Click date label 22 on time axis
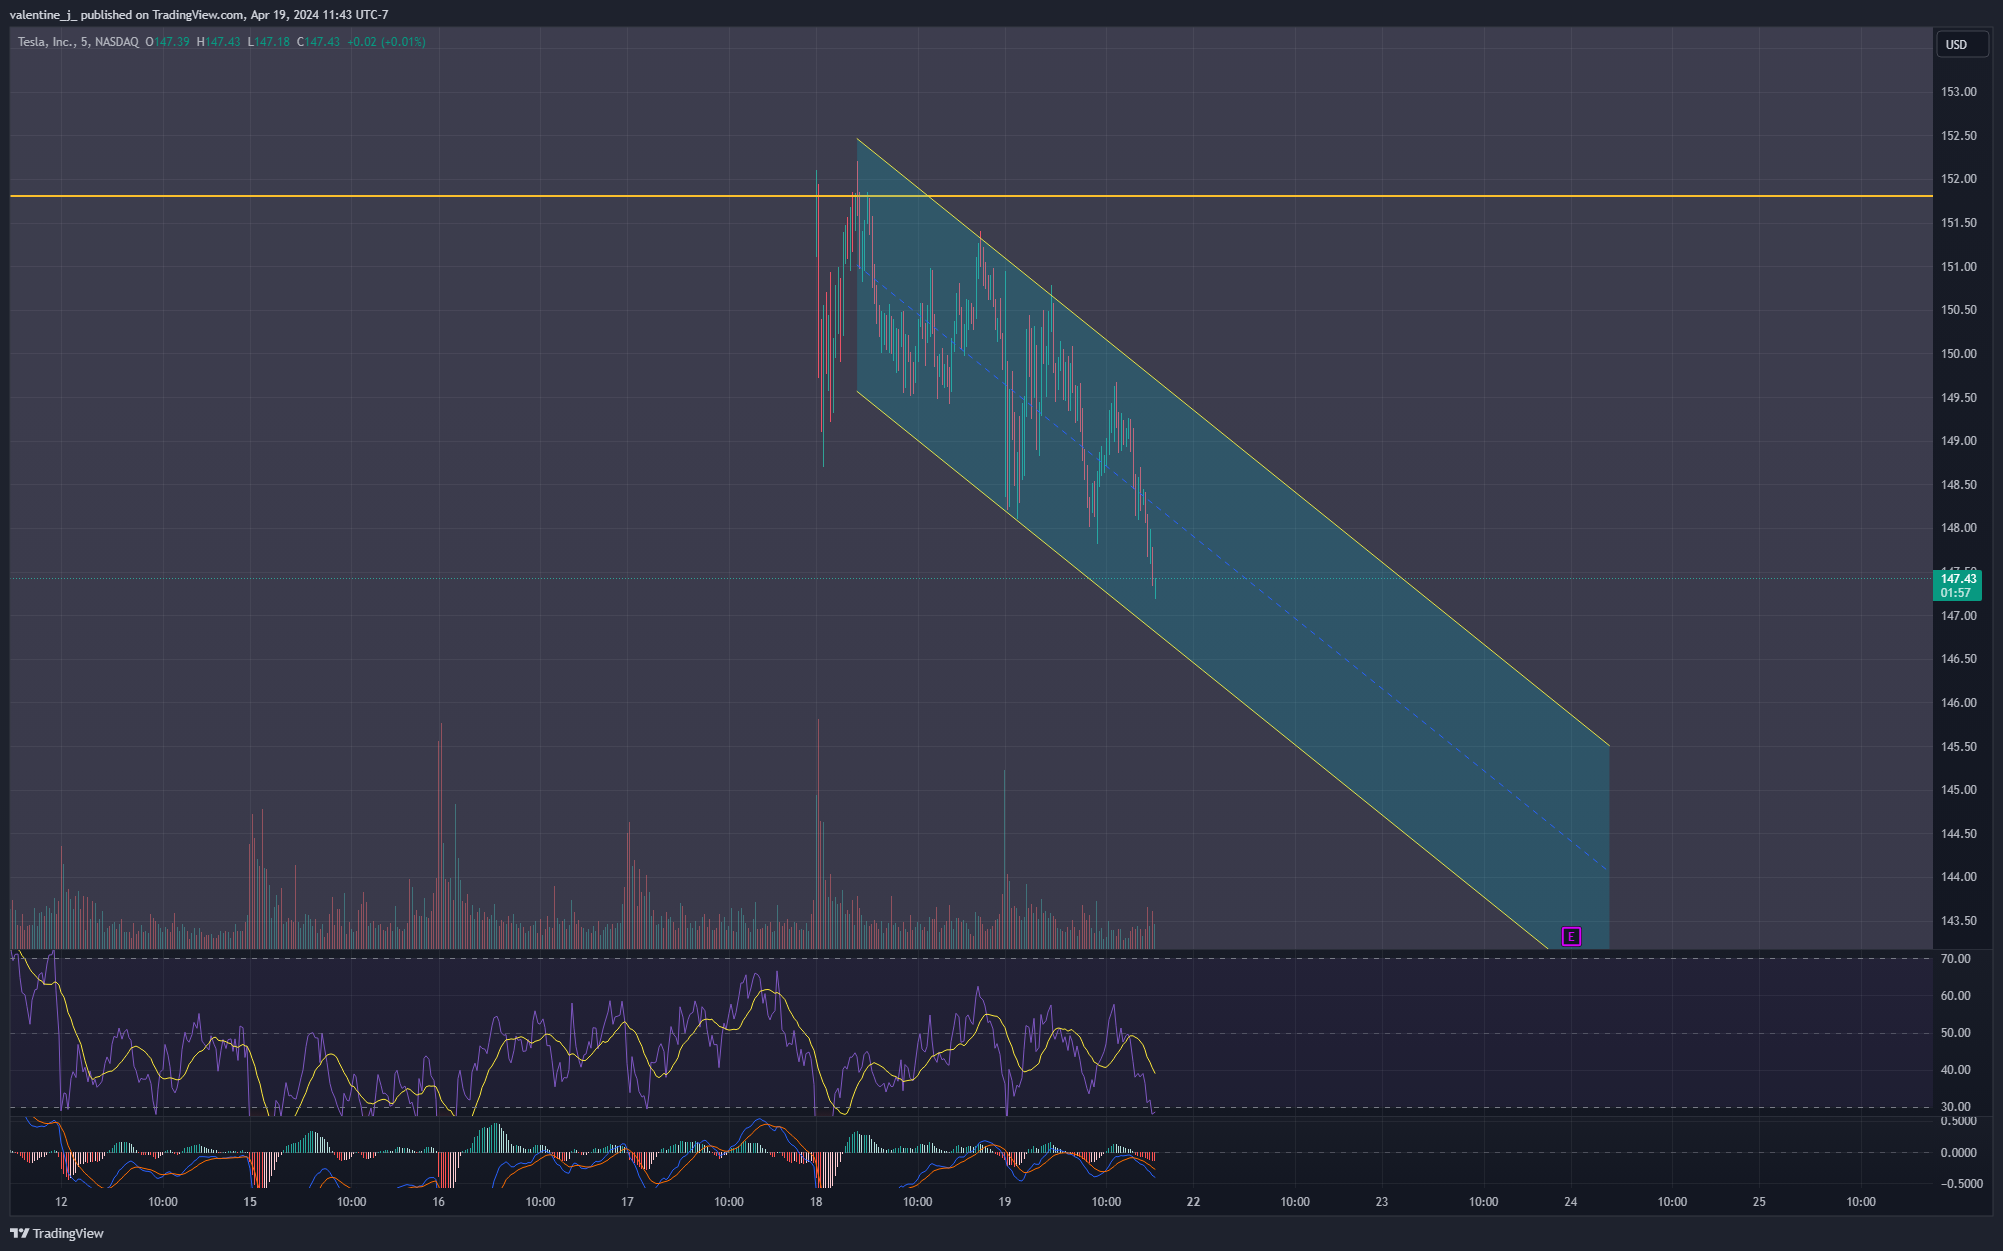This screenshot has height=1251, width=2003. (1193, 1202)
